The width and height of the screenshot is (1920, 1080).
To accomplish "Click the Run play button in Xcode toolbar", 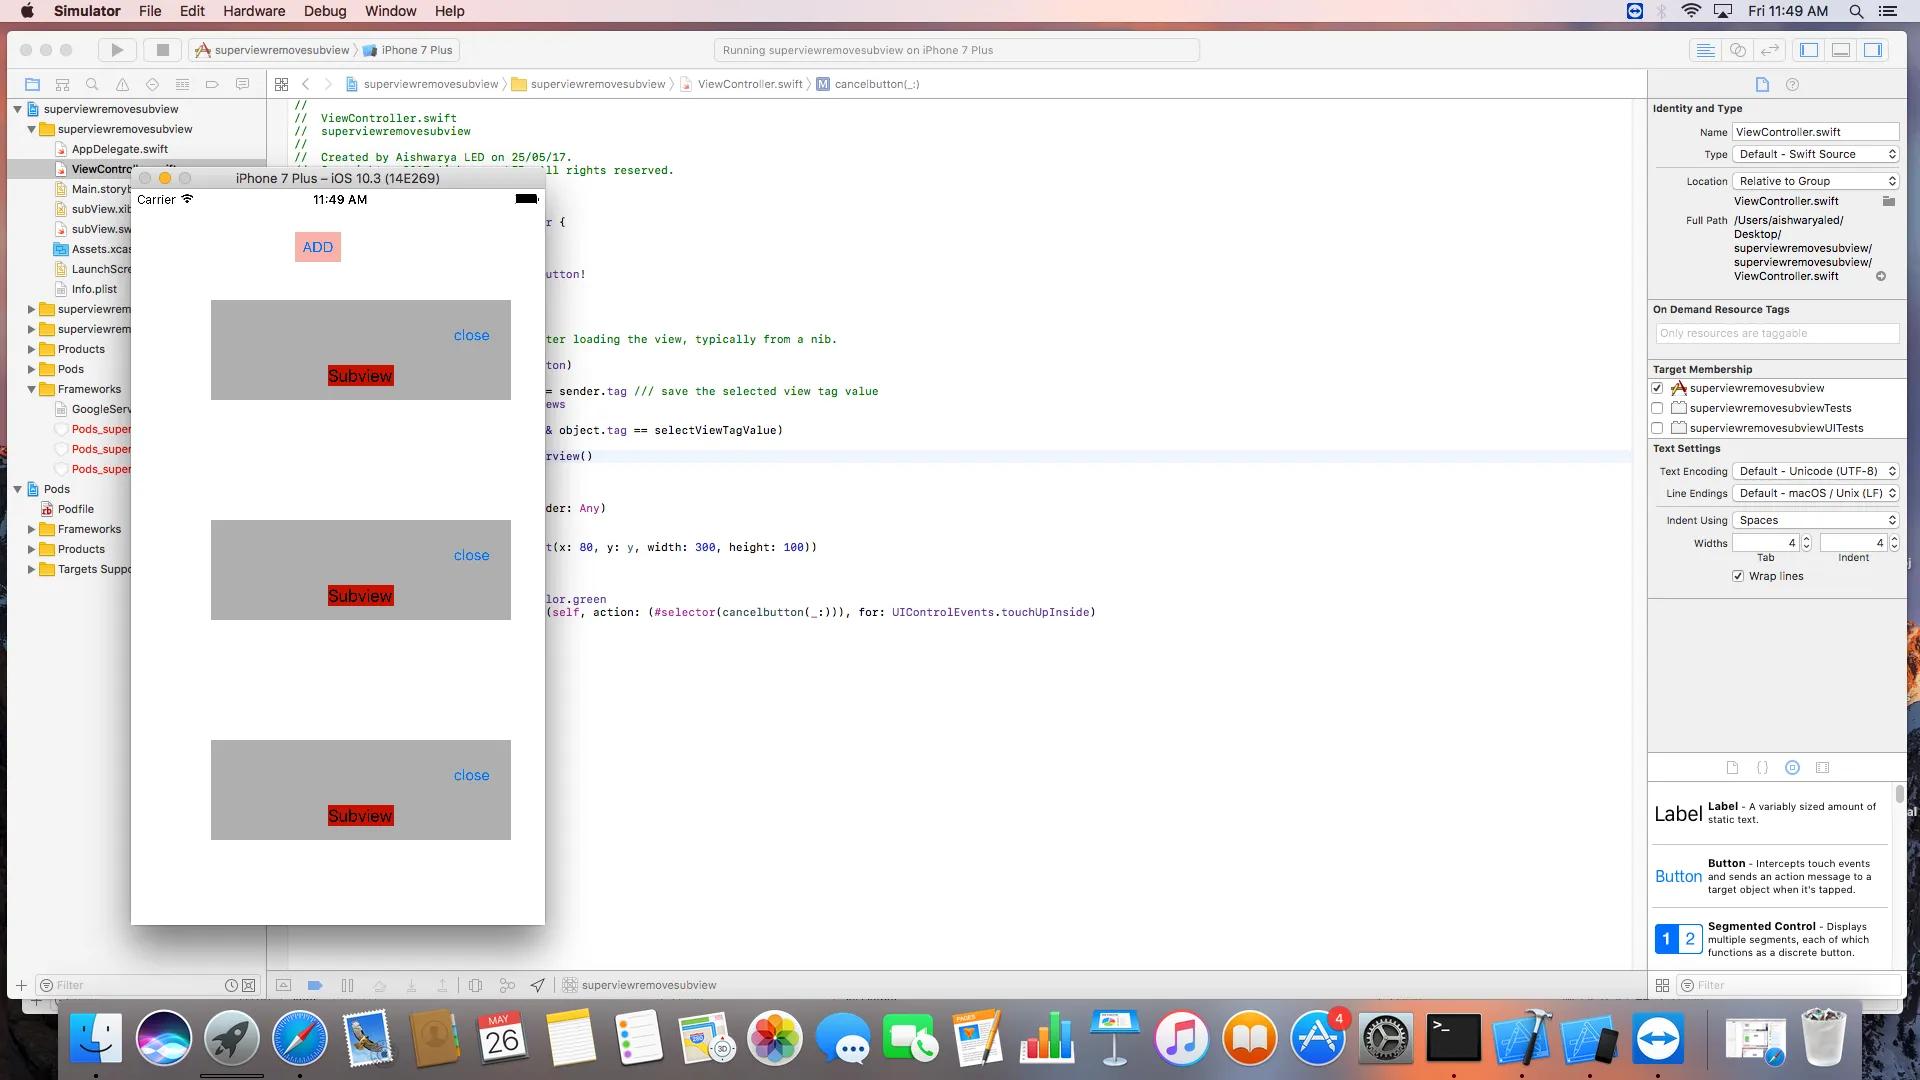I will pyautogui.click(x=117, y=50).
